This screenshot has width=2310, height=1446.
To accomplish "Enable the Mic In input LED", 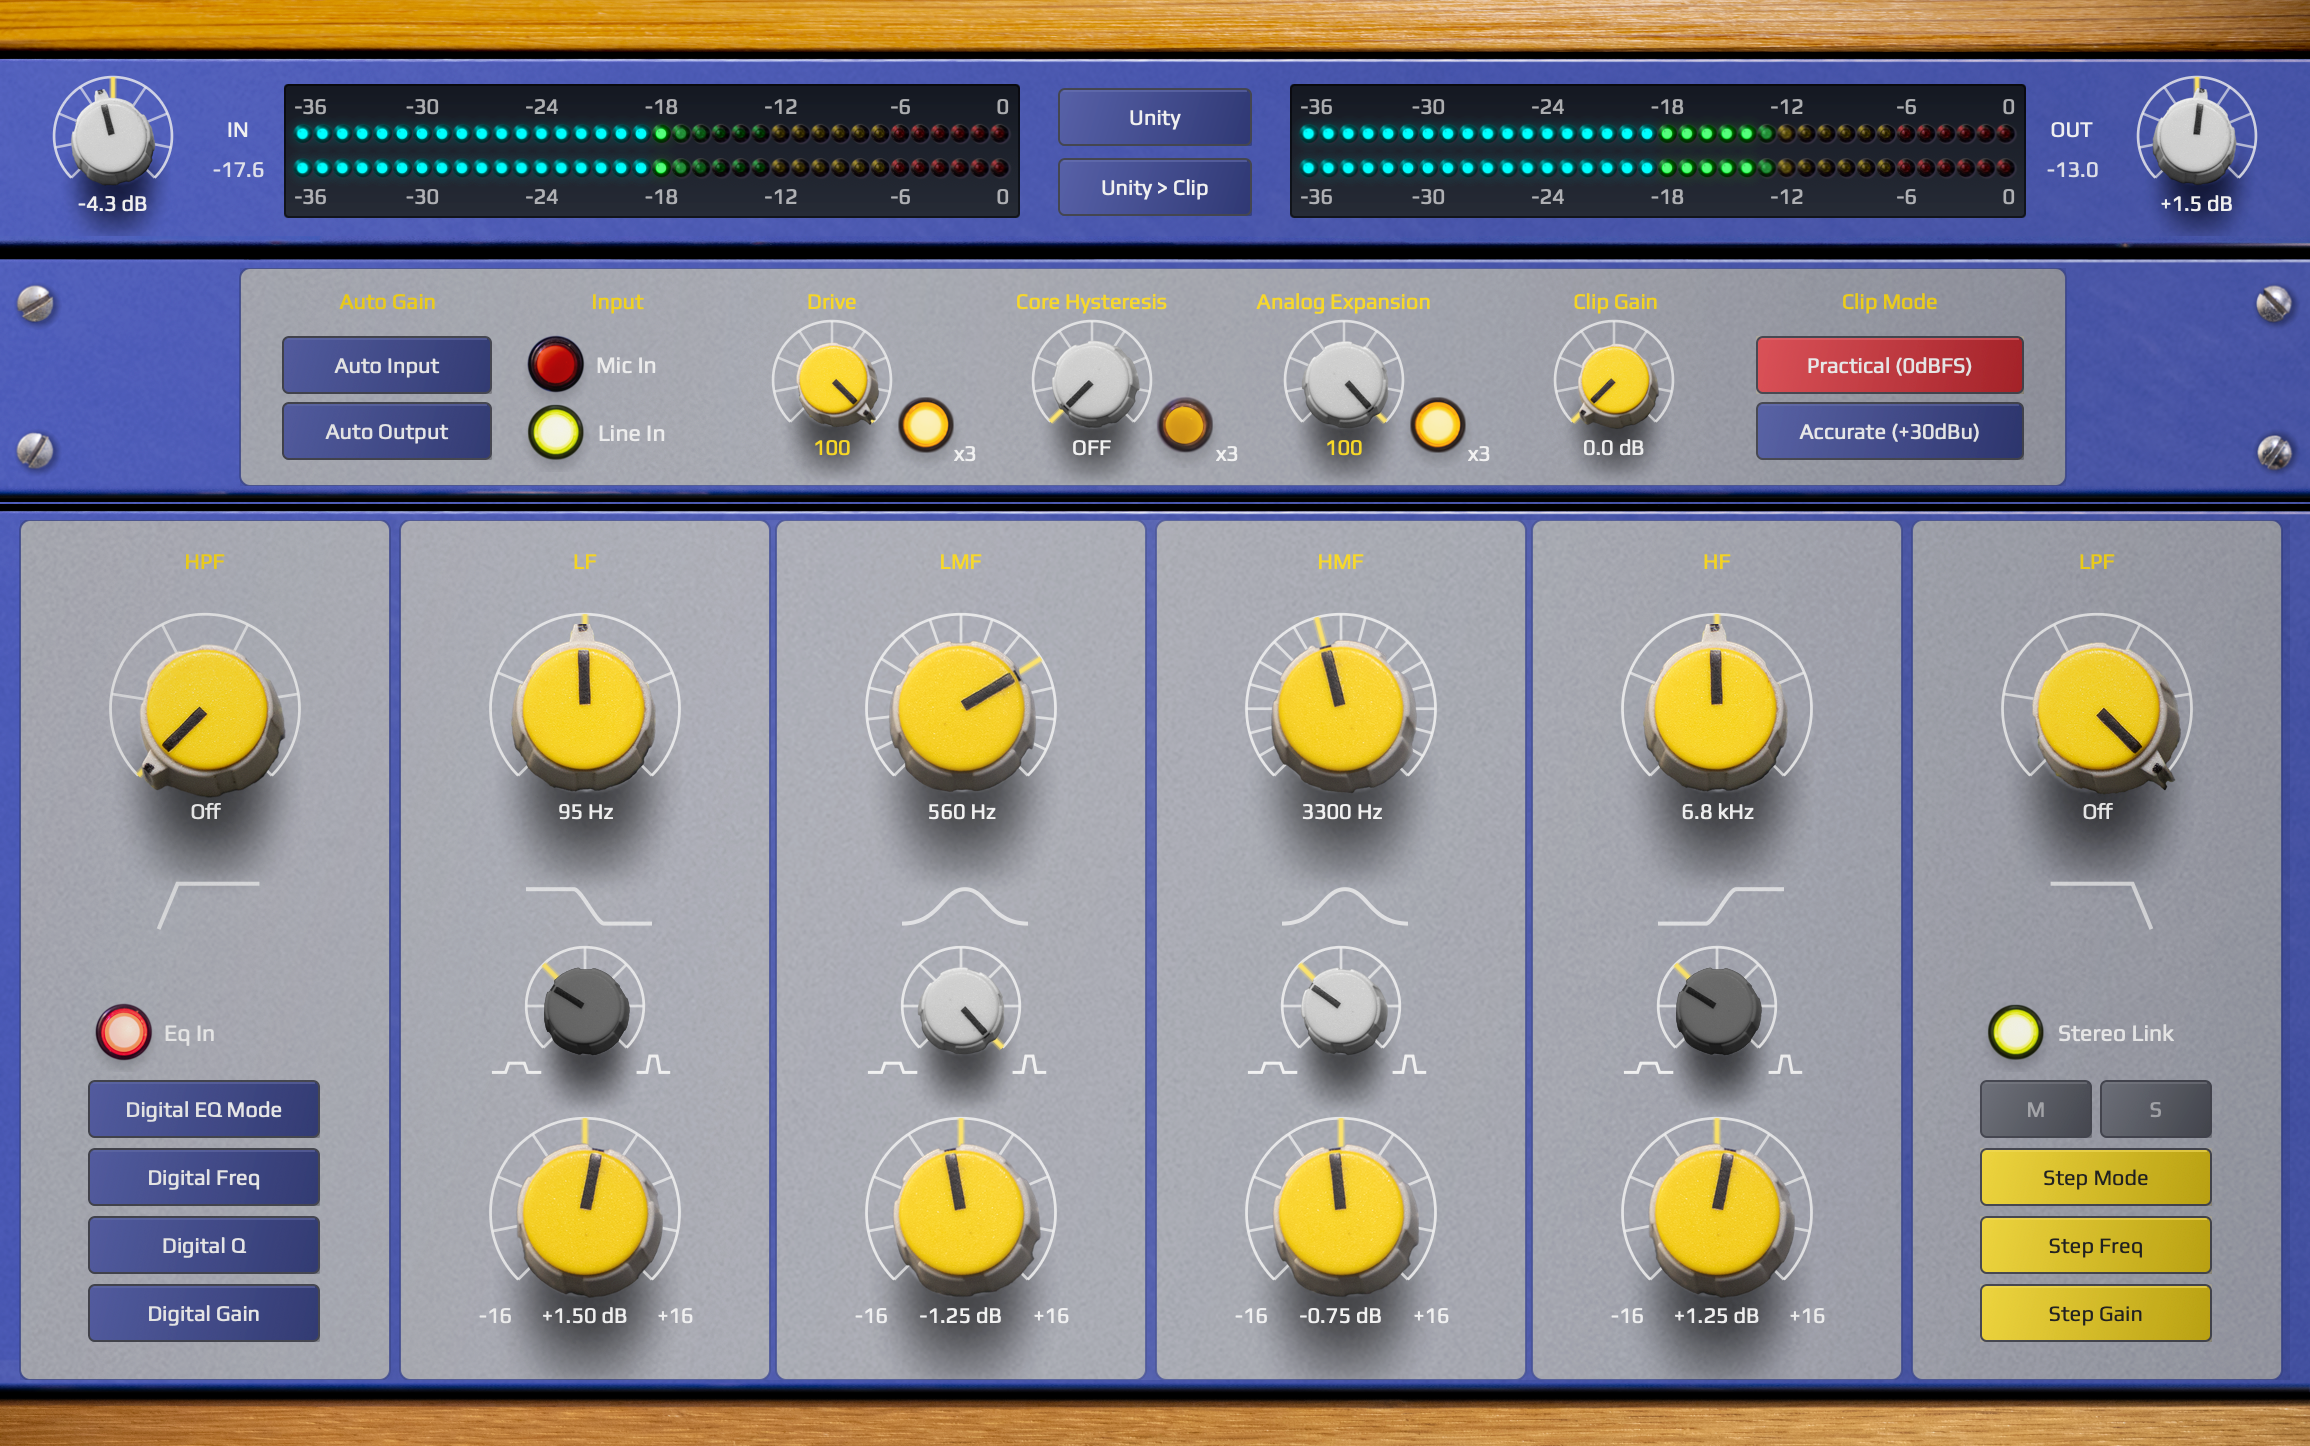I will point(555,365).
